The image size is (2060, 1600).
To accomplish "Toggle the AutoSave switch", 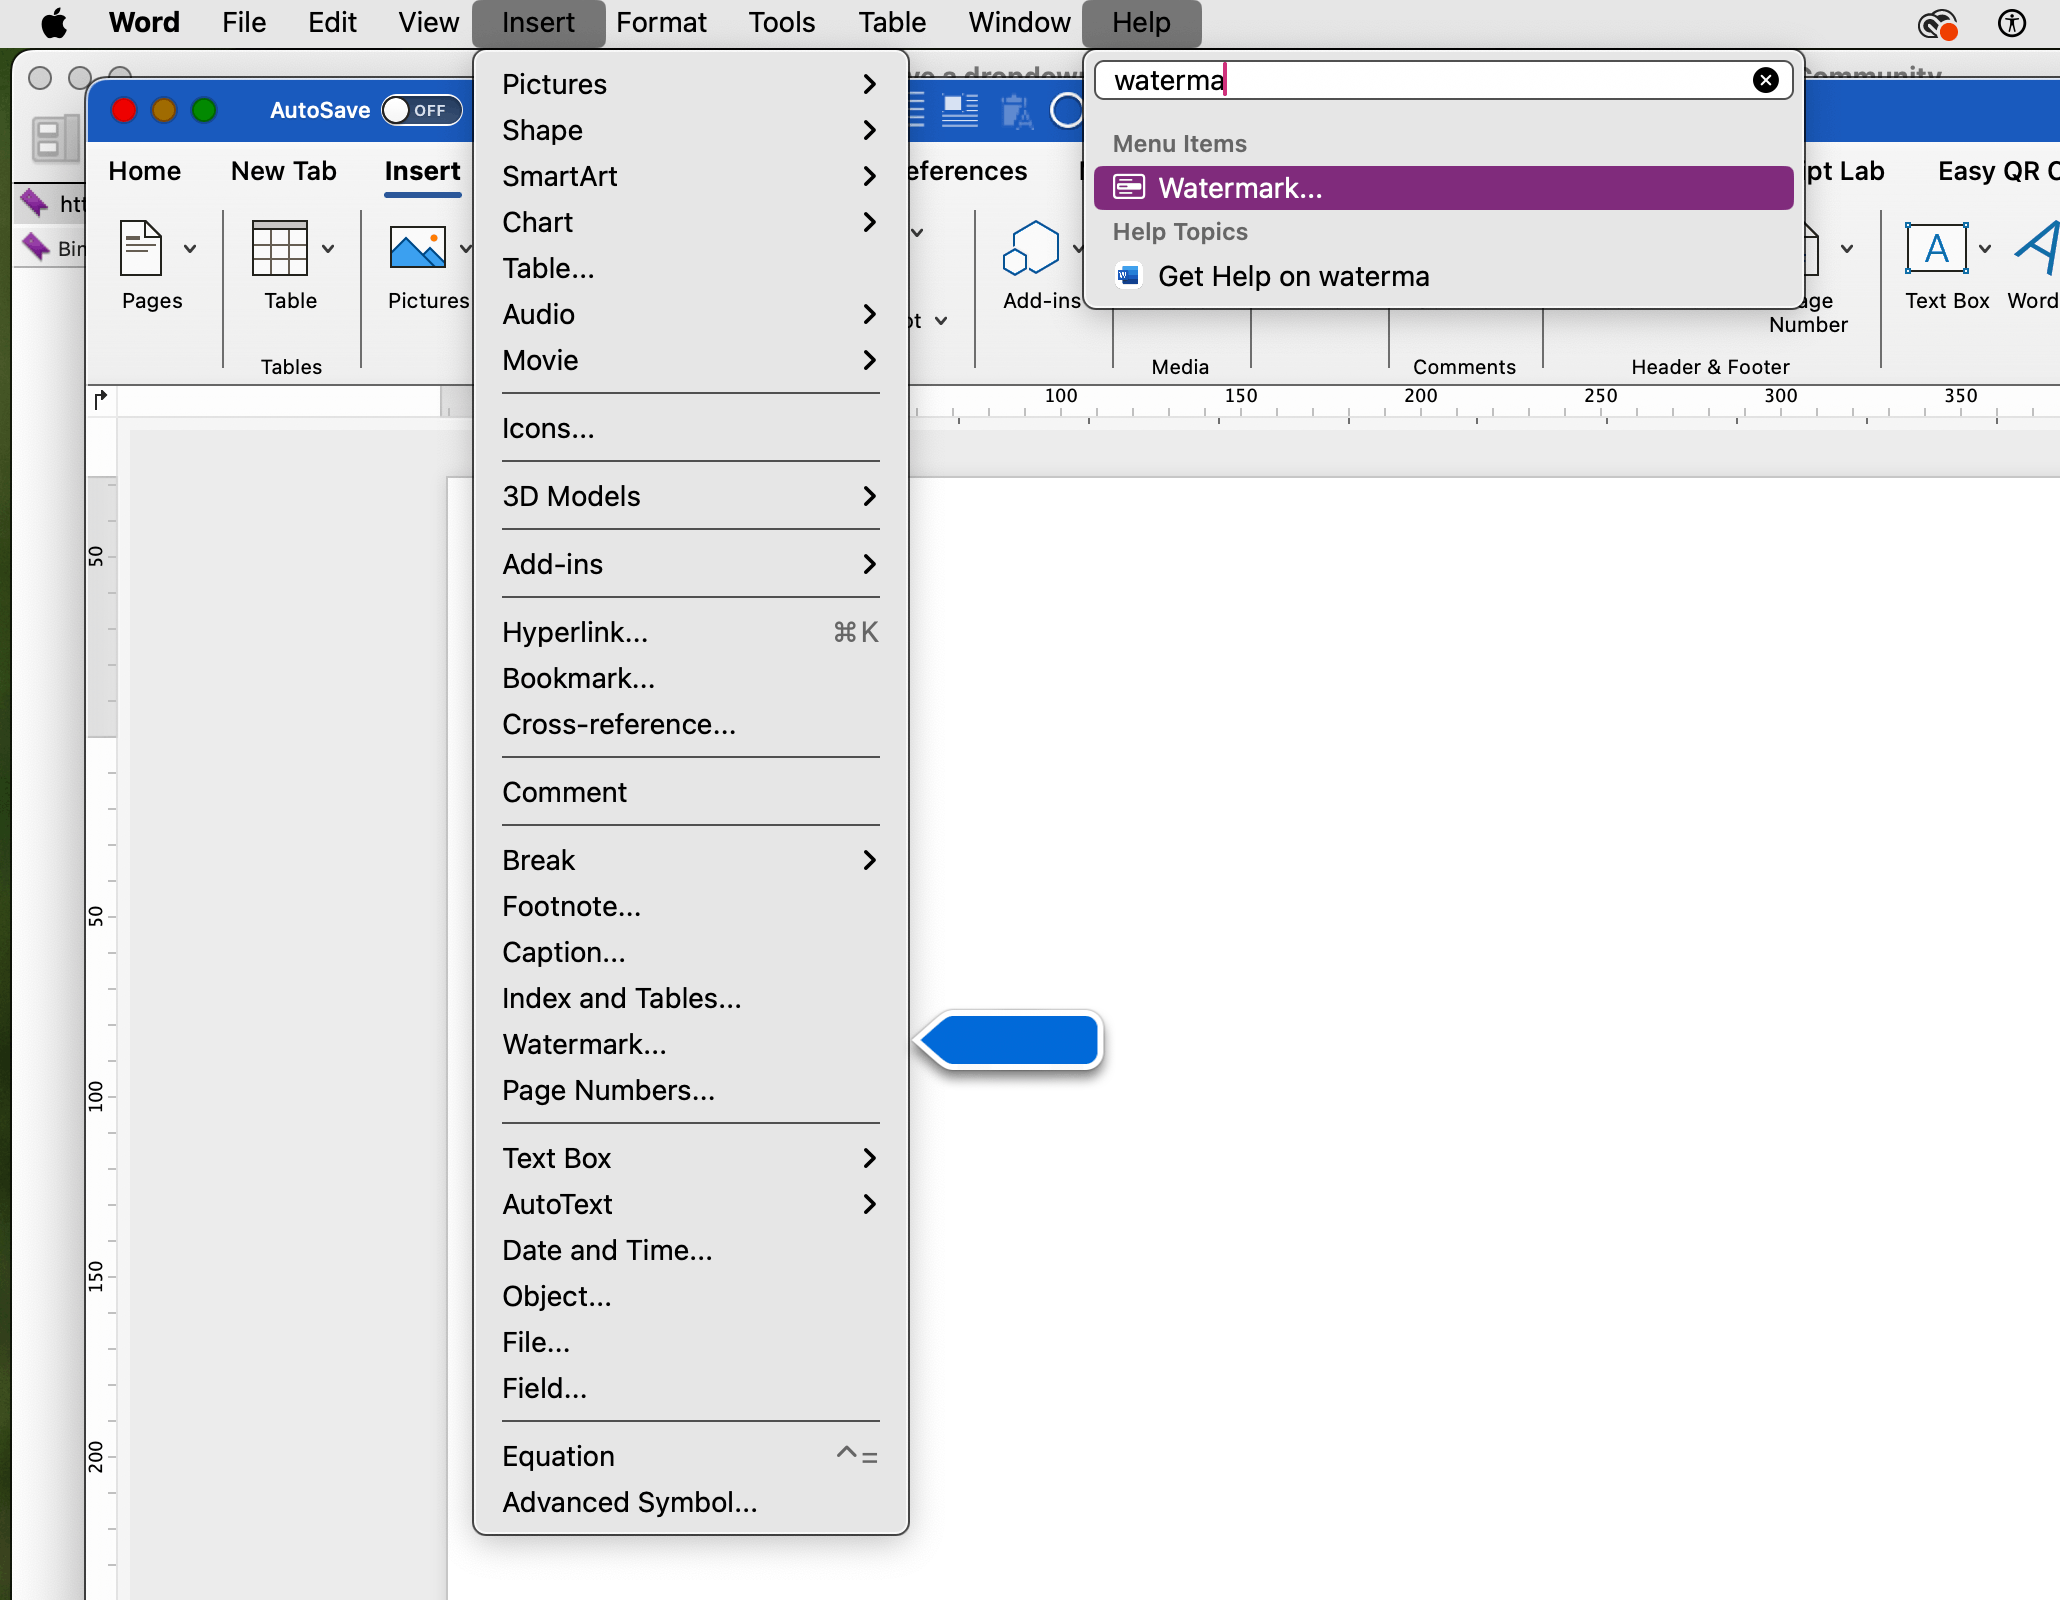I will coord(421,110).
